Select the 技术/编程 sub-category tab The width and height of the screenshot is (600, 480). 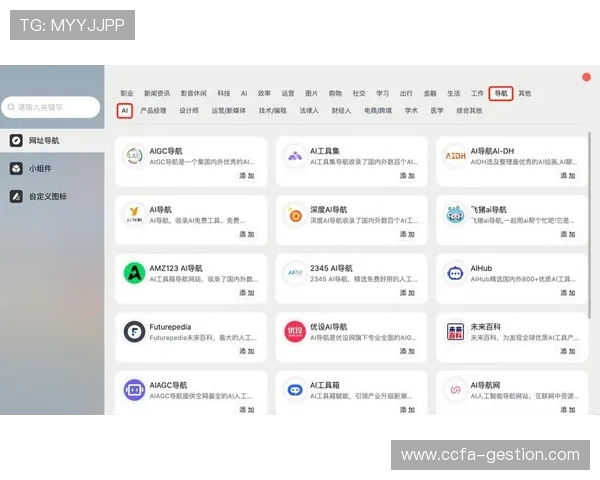[x=272, y=111]
